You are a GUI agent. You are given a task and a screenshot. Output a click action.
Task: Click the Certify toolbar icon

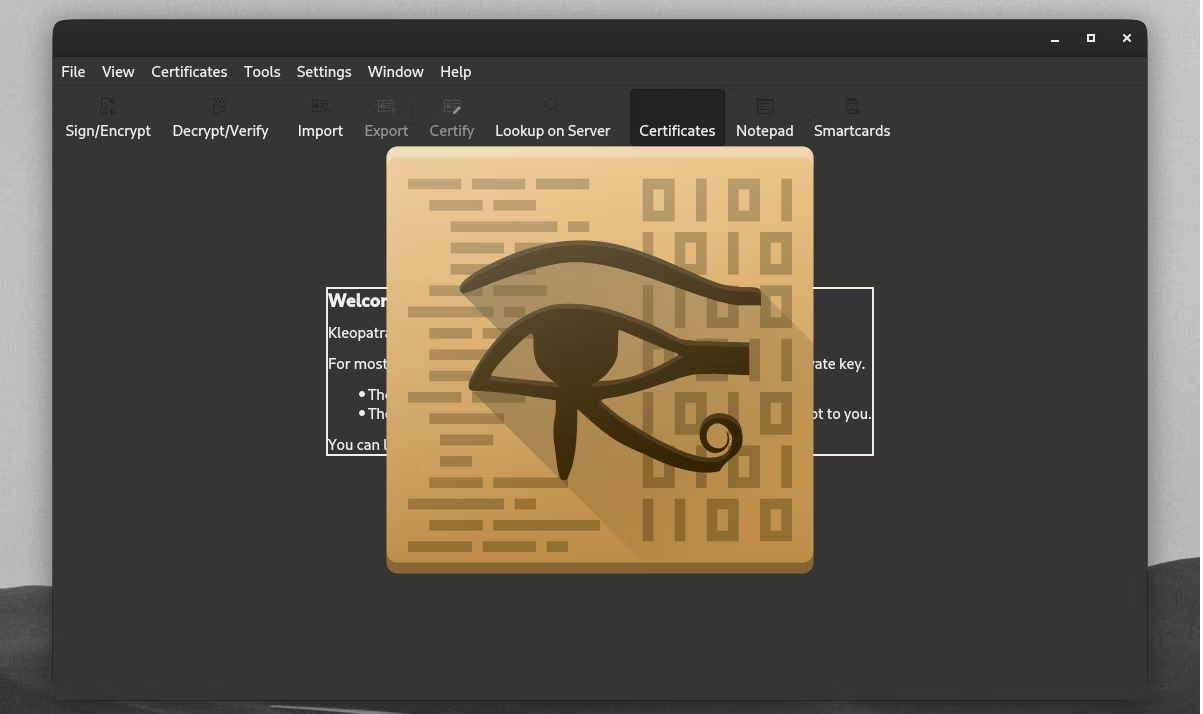[452, 105]
